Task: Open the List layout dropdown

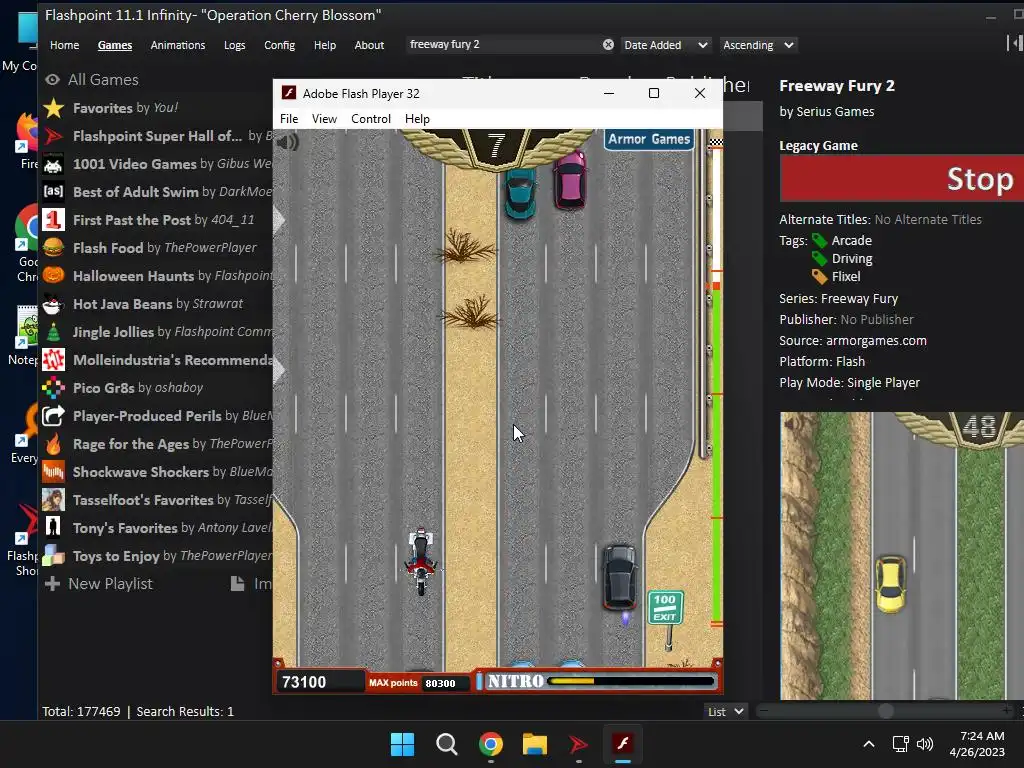Action: [726, 711]
